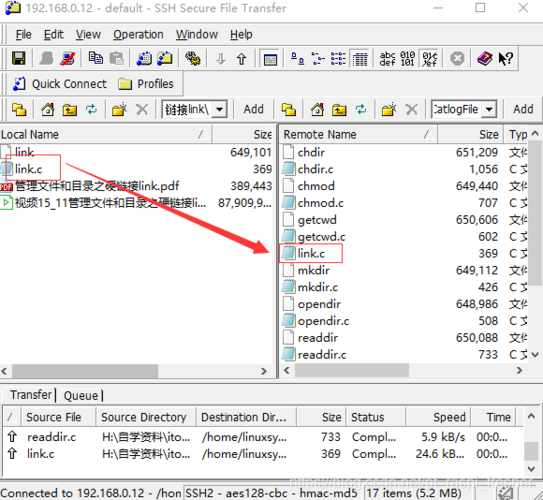Open the Window menu
Viewport: 543px width, 500px height.
tap(197, 34)
